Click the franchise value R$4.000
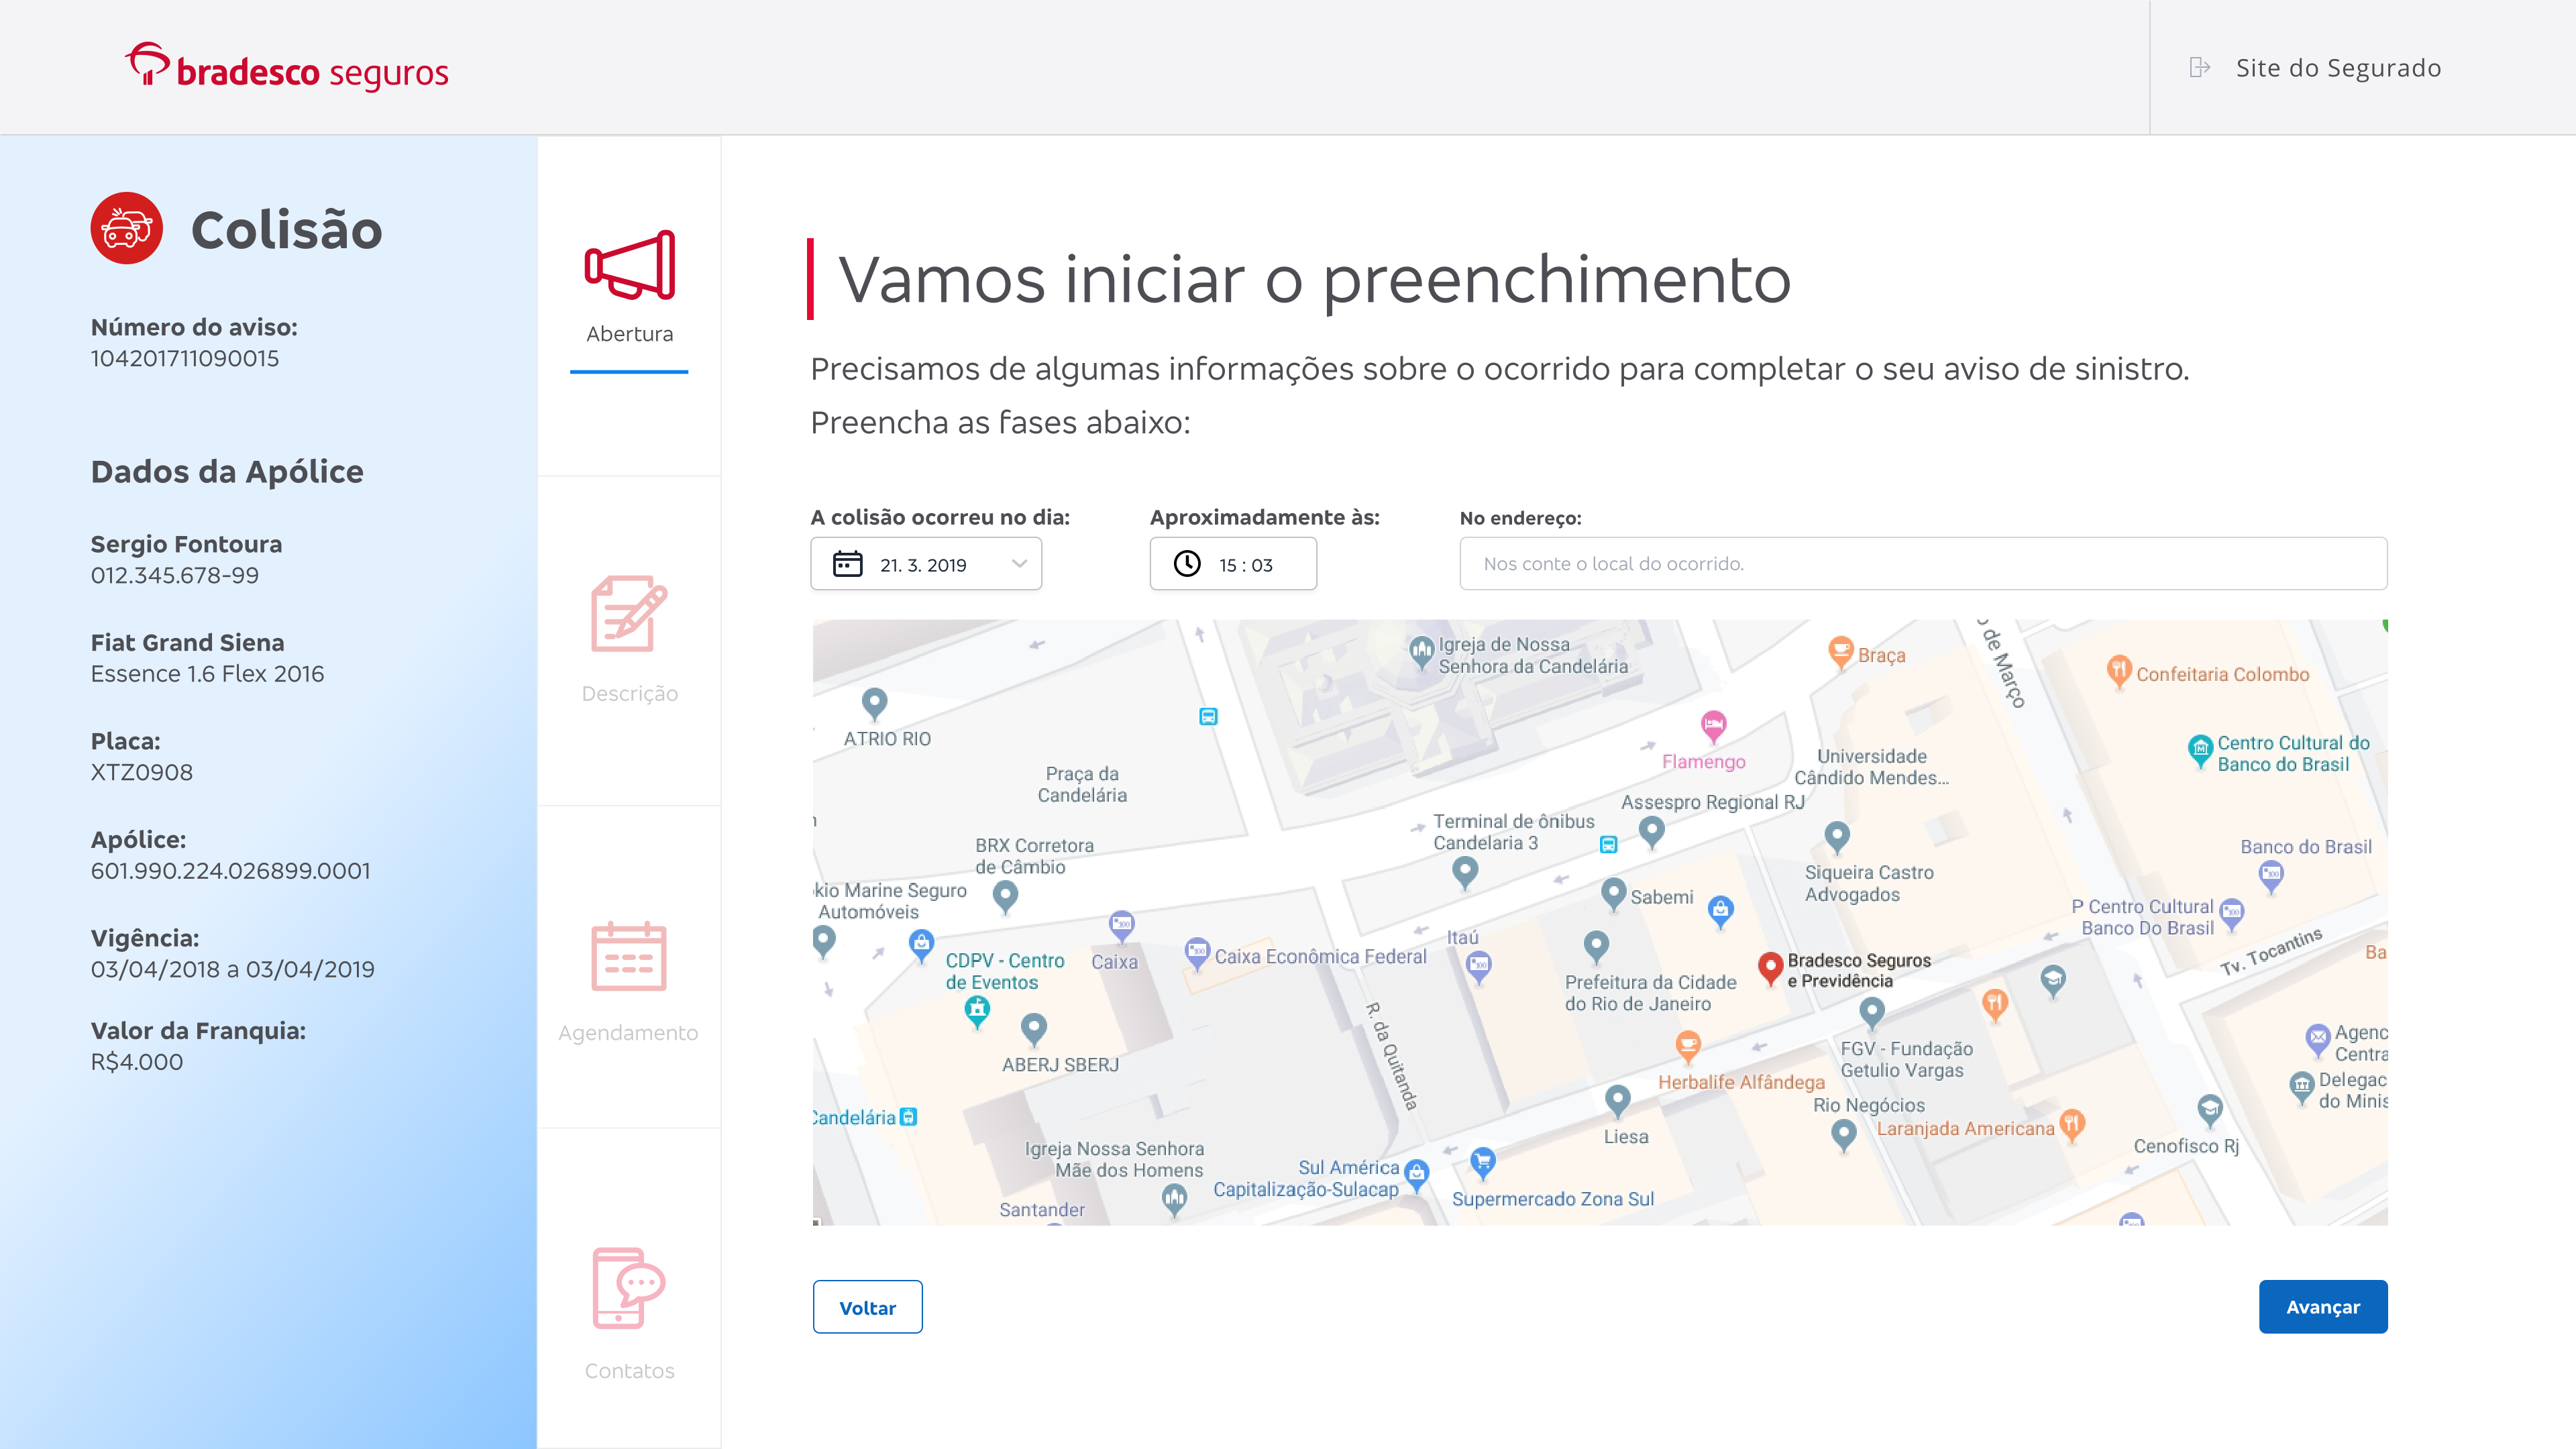 [x=137, y=1062]
